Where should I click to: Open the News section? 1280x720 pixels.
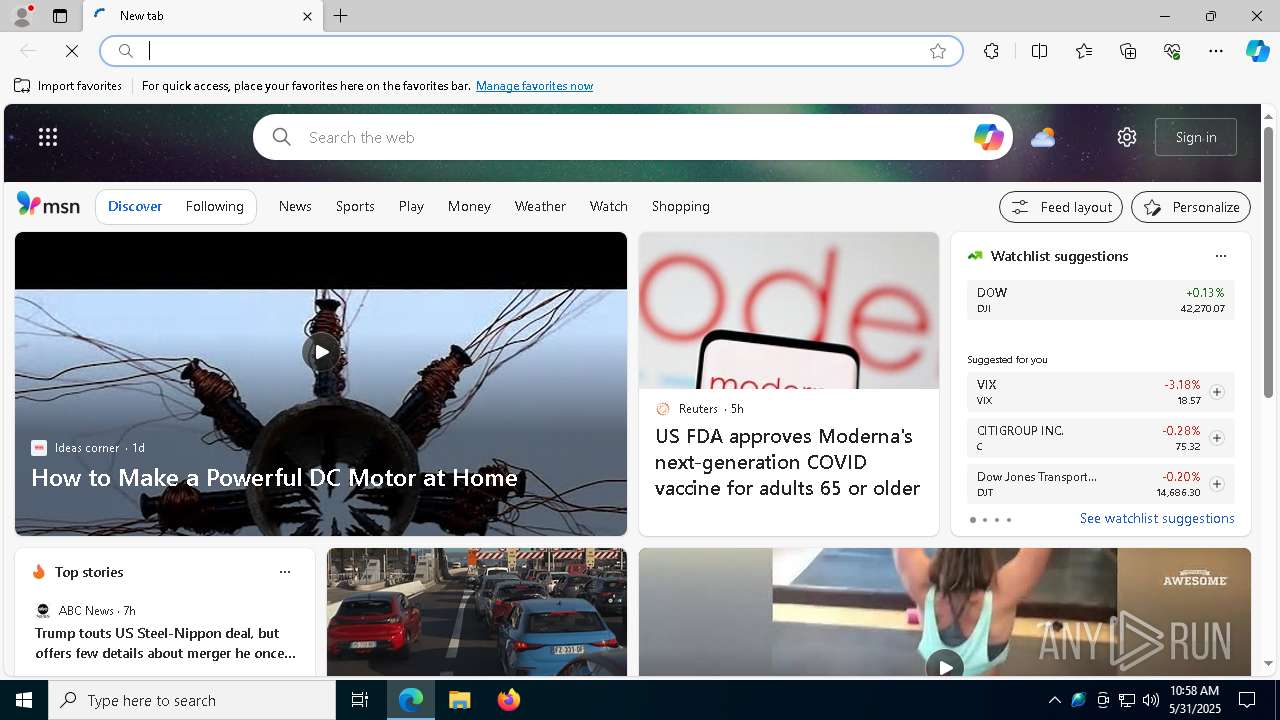295,206
